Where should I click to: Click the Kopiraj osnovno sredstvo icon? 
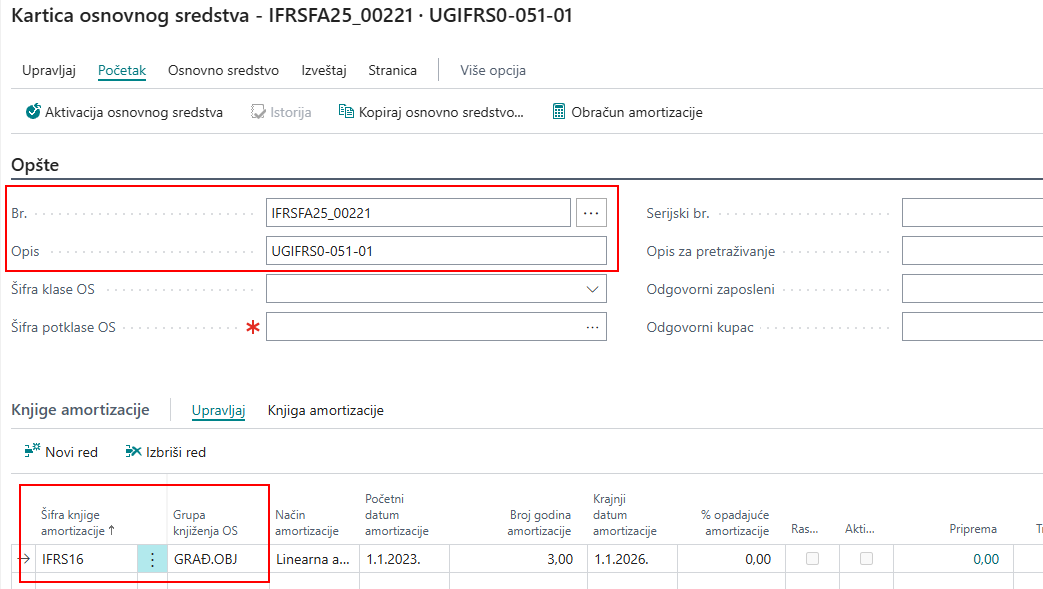(346, 111)
